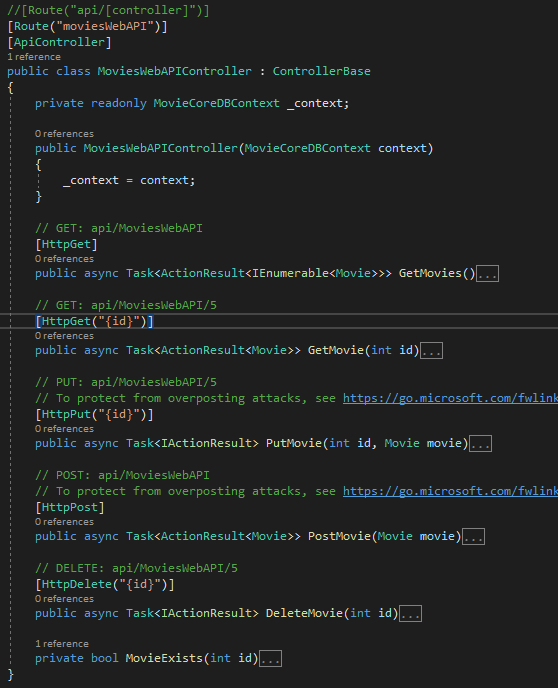Image resolution: width=558 pixels, height=688 pixels.
Task: Click the MoviesWebAPIController class name
Action: (175, 71)
